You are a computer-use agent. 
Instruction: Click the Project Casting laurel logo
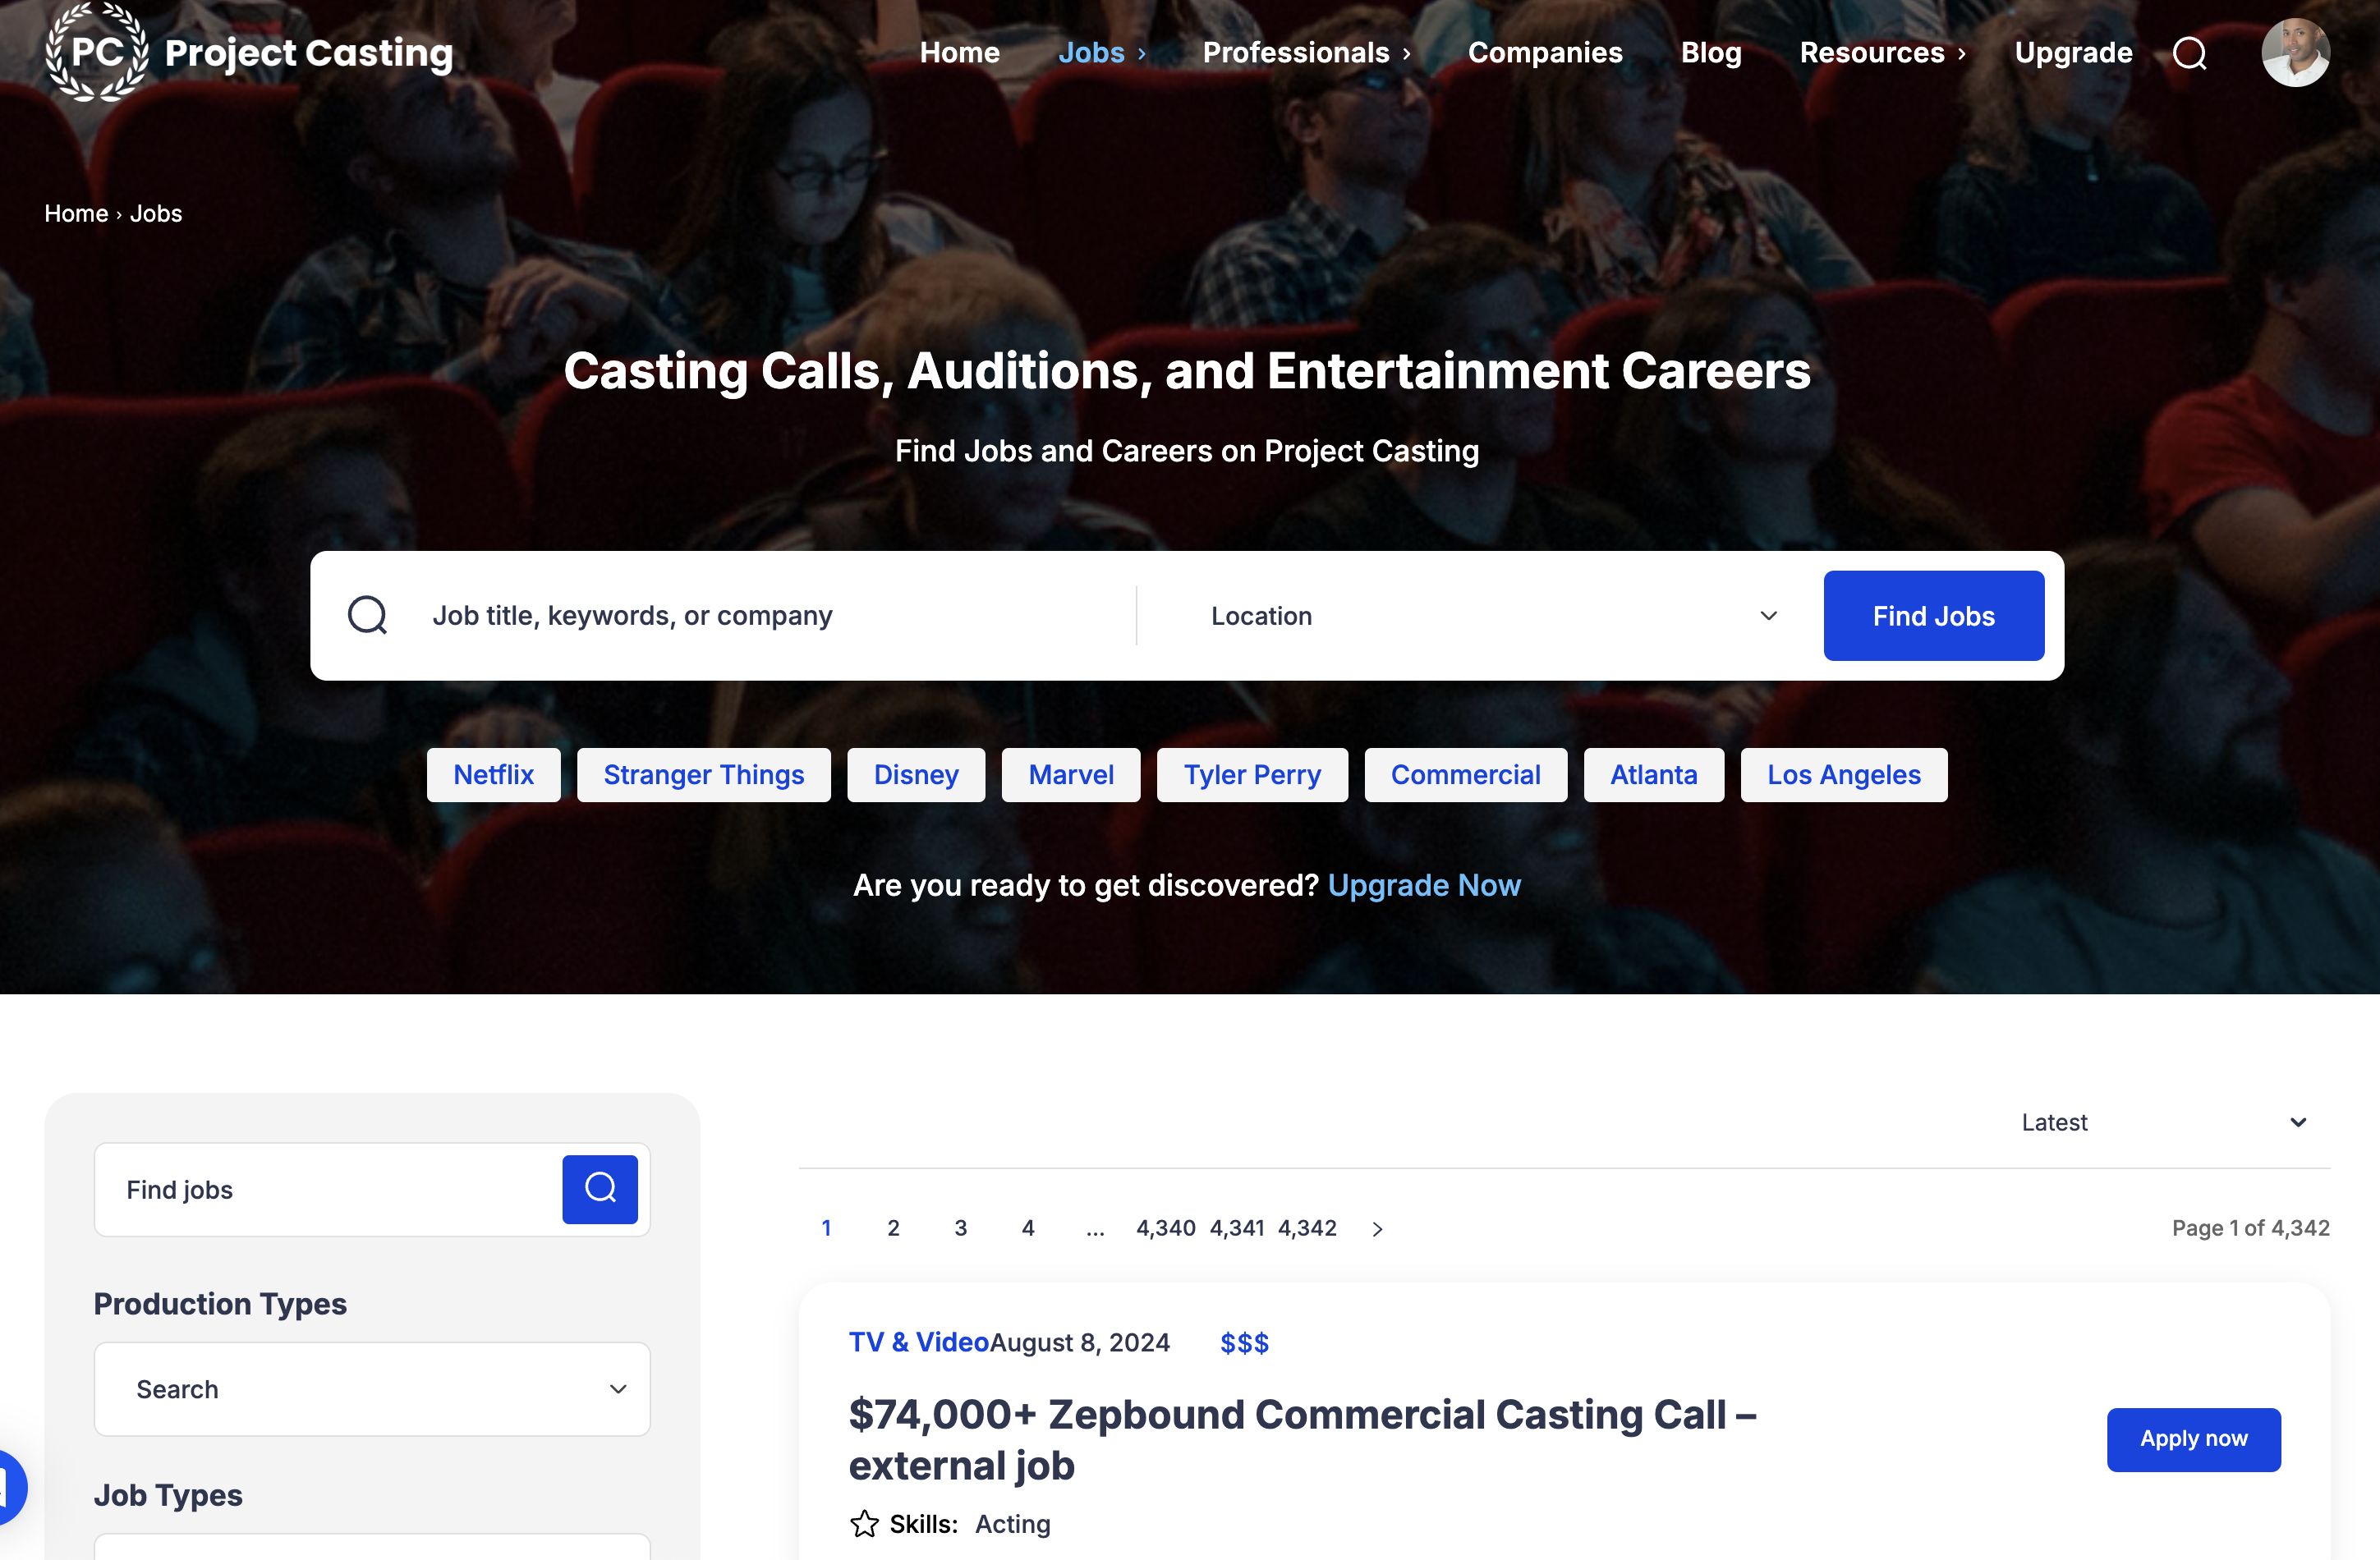click(x=97, y=52)
